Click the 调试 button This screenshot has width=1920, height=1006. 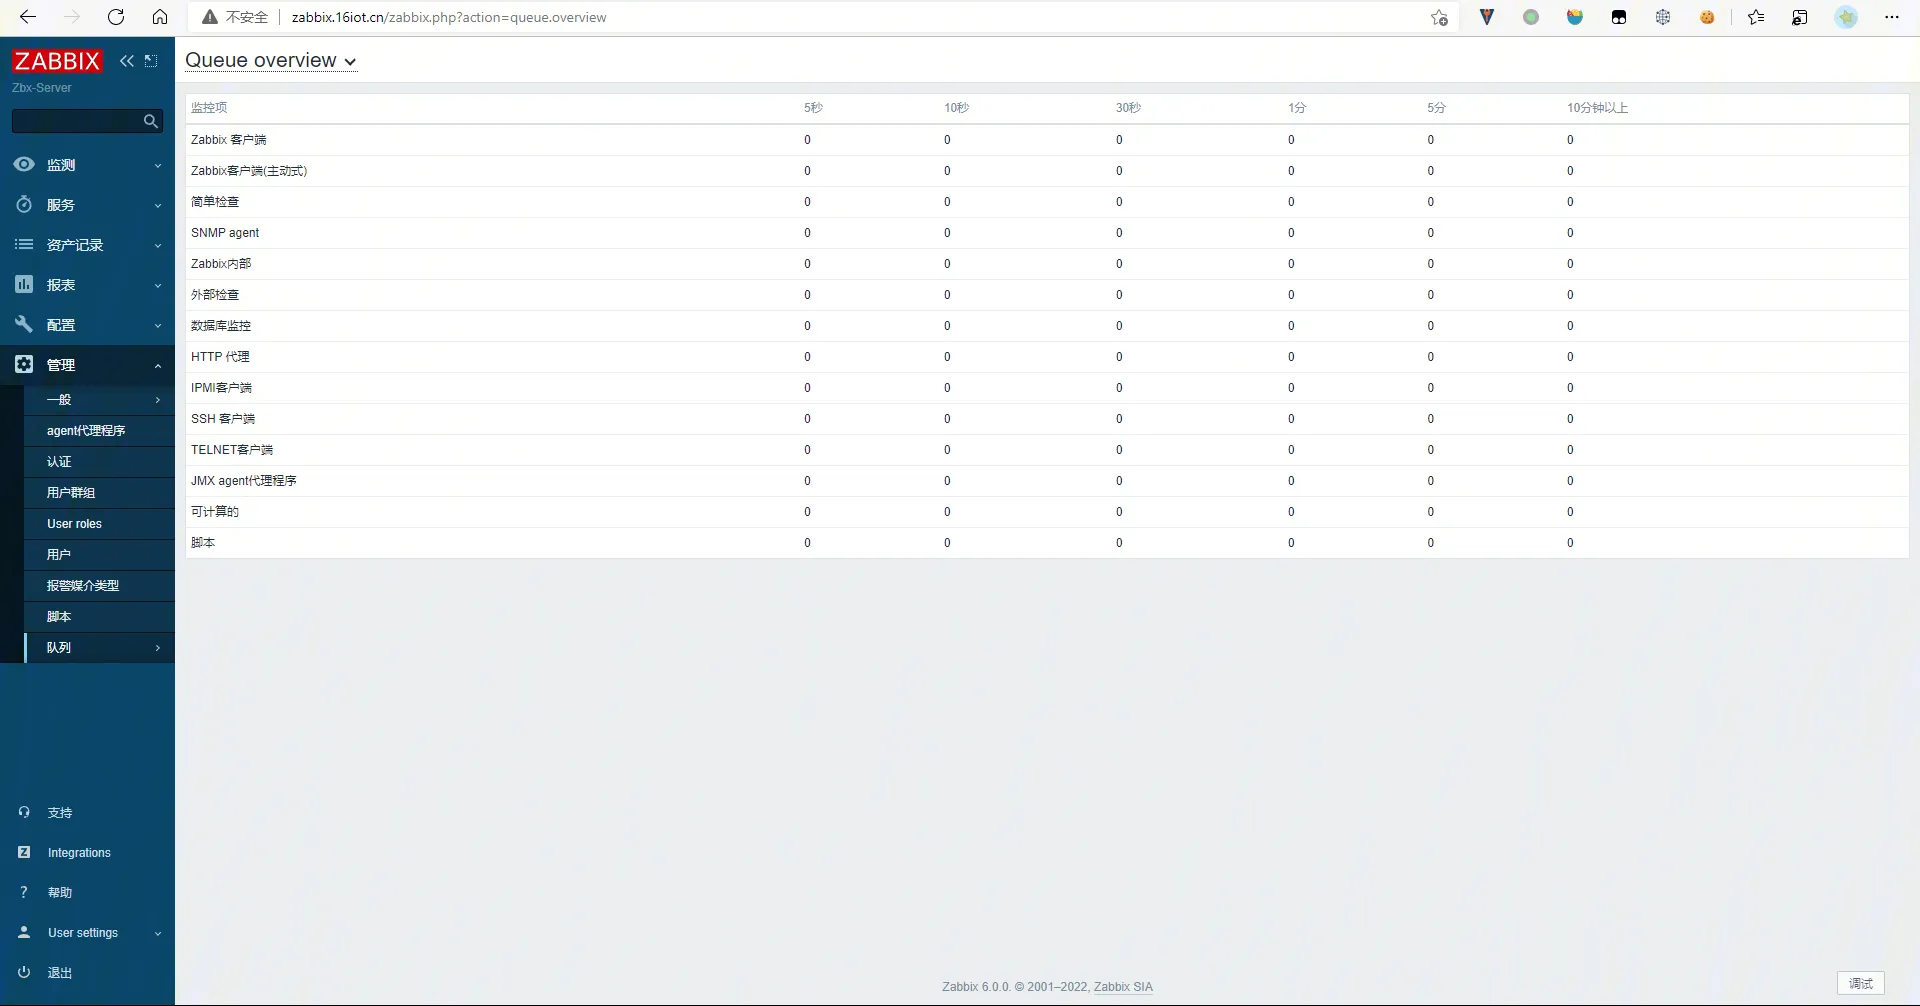(1860, 984)
